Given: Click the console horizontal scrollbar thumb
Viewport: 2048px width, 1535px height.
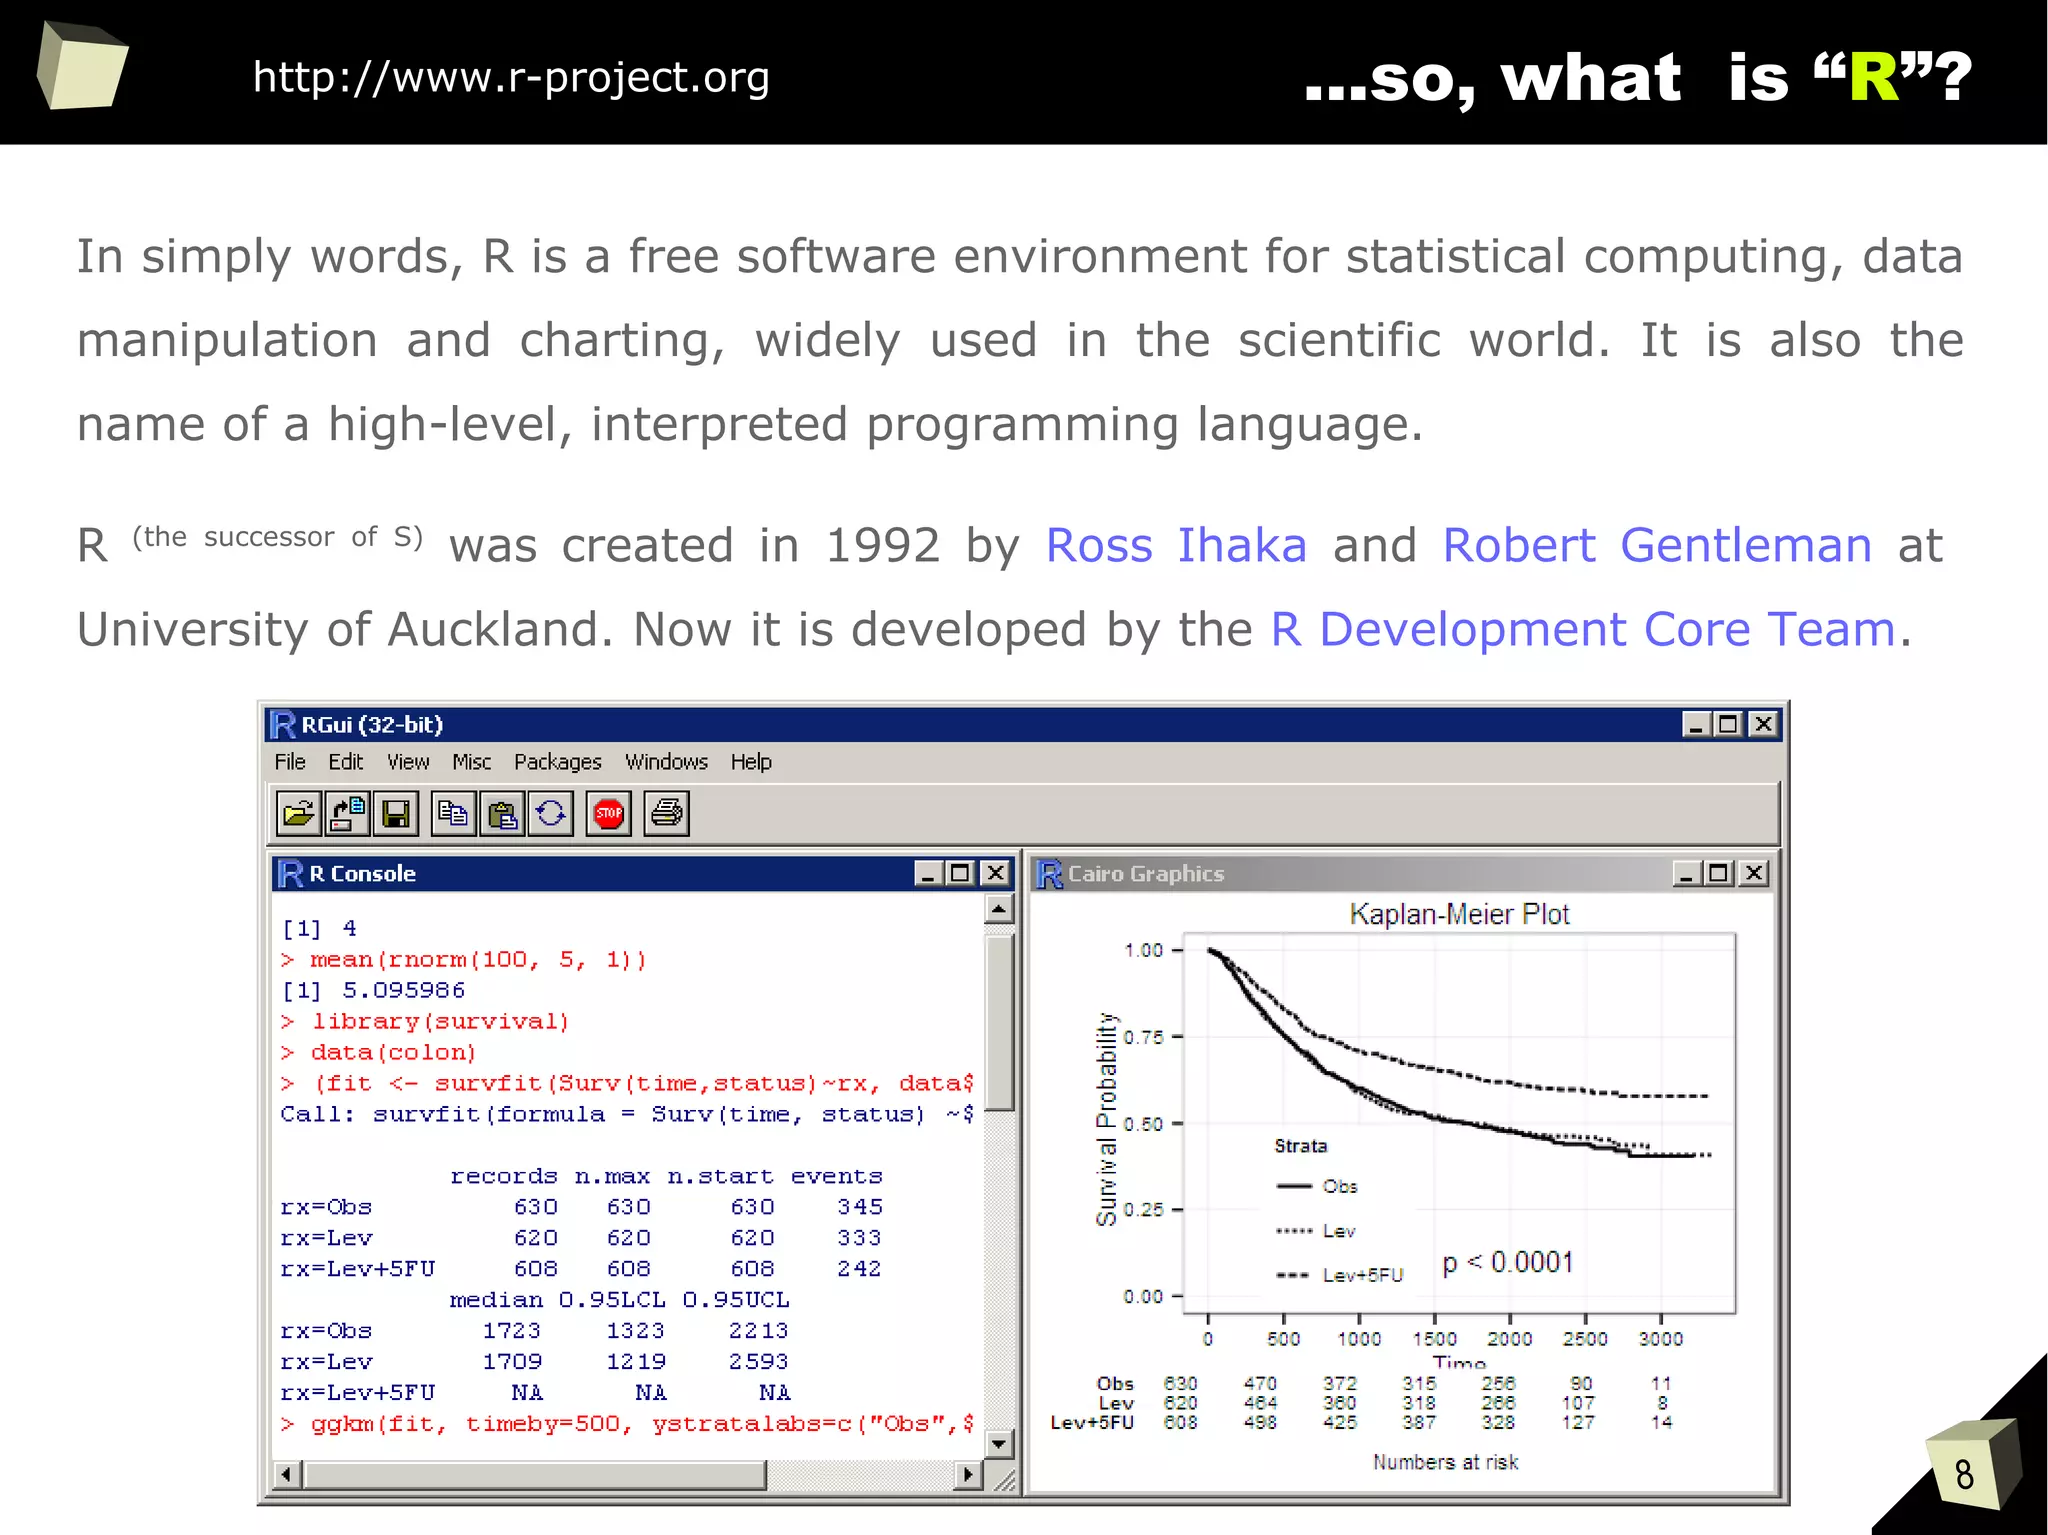Looking at the screenshot, I should 535,1474.
